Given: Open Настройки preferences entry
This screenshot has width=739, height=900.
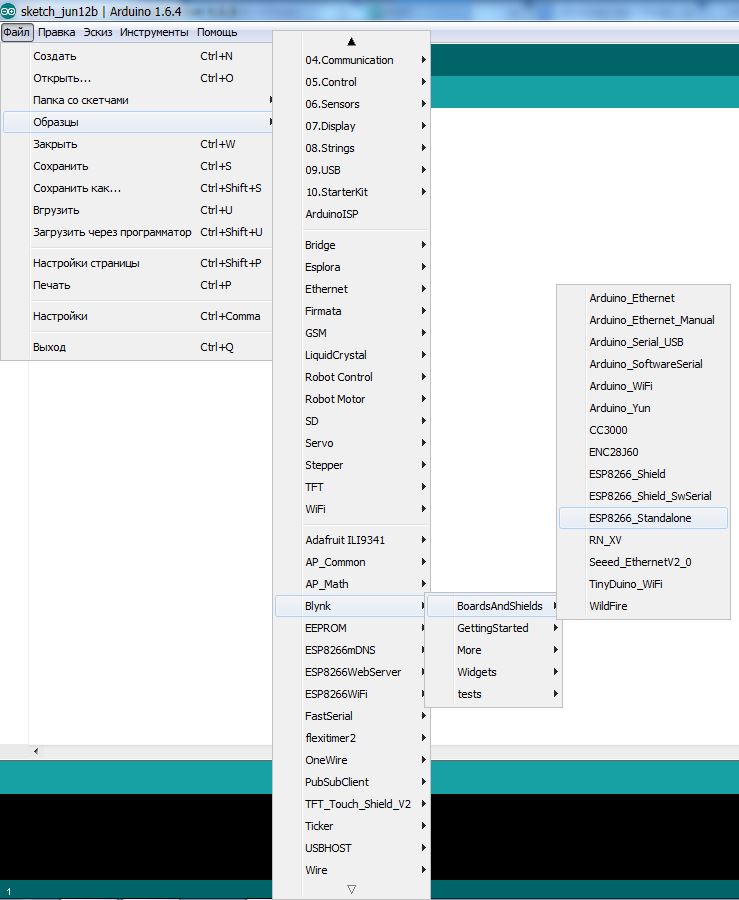Looking at the screenshot, I should click(137, 316).
